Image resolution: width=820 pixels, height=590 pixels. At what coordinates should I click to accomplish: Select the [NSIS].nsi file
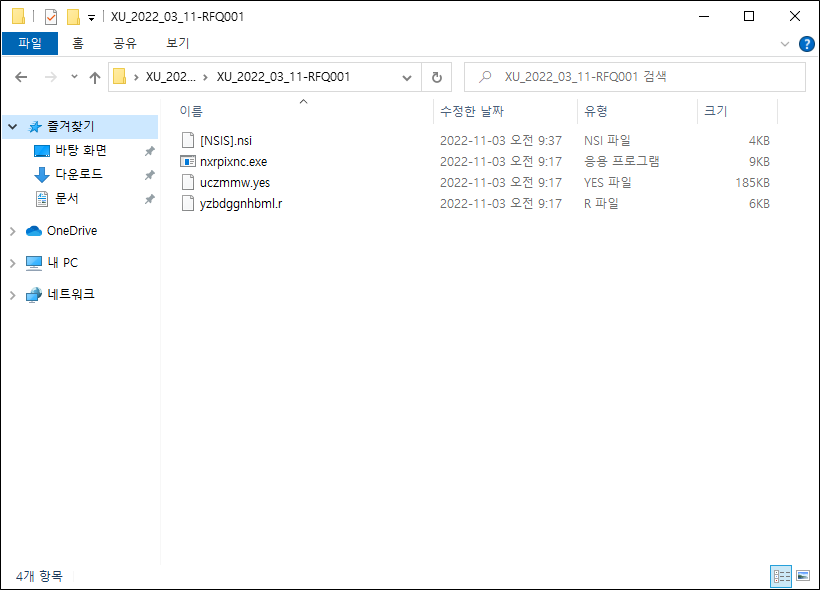click(226, 141)
